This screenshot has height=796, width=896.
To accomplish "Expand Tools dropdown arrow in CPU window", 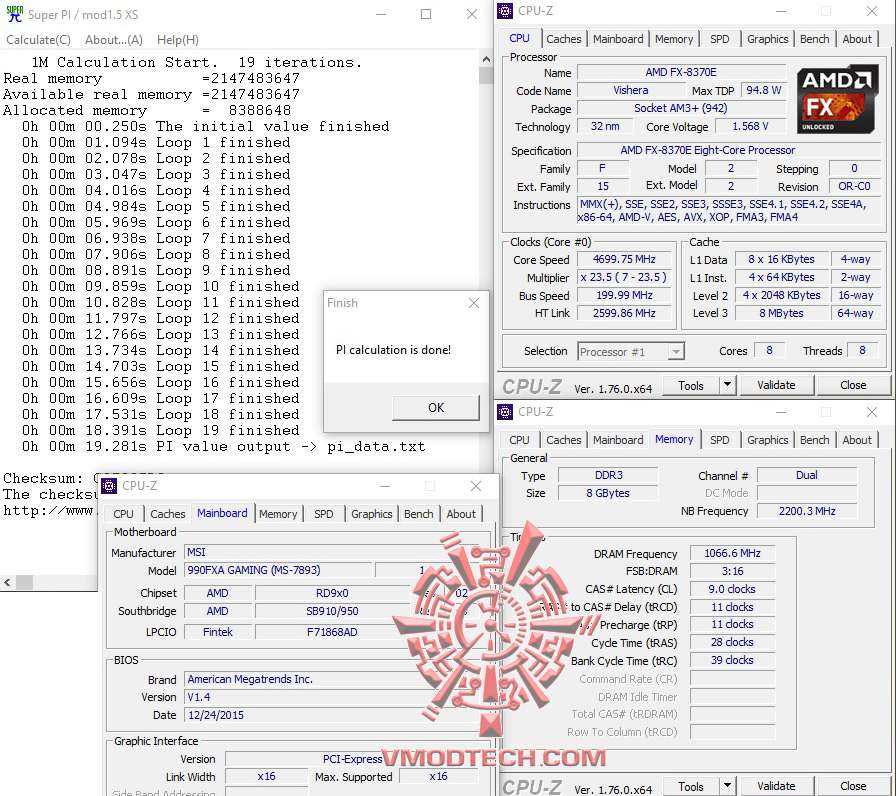I will [727, 385].
